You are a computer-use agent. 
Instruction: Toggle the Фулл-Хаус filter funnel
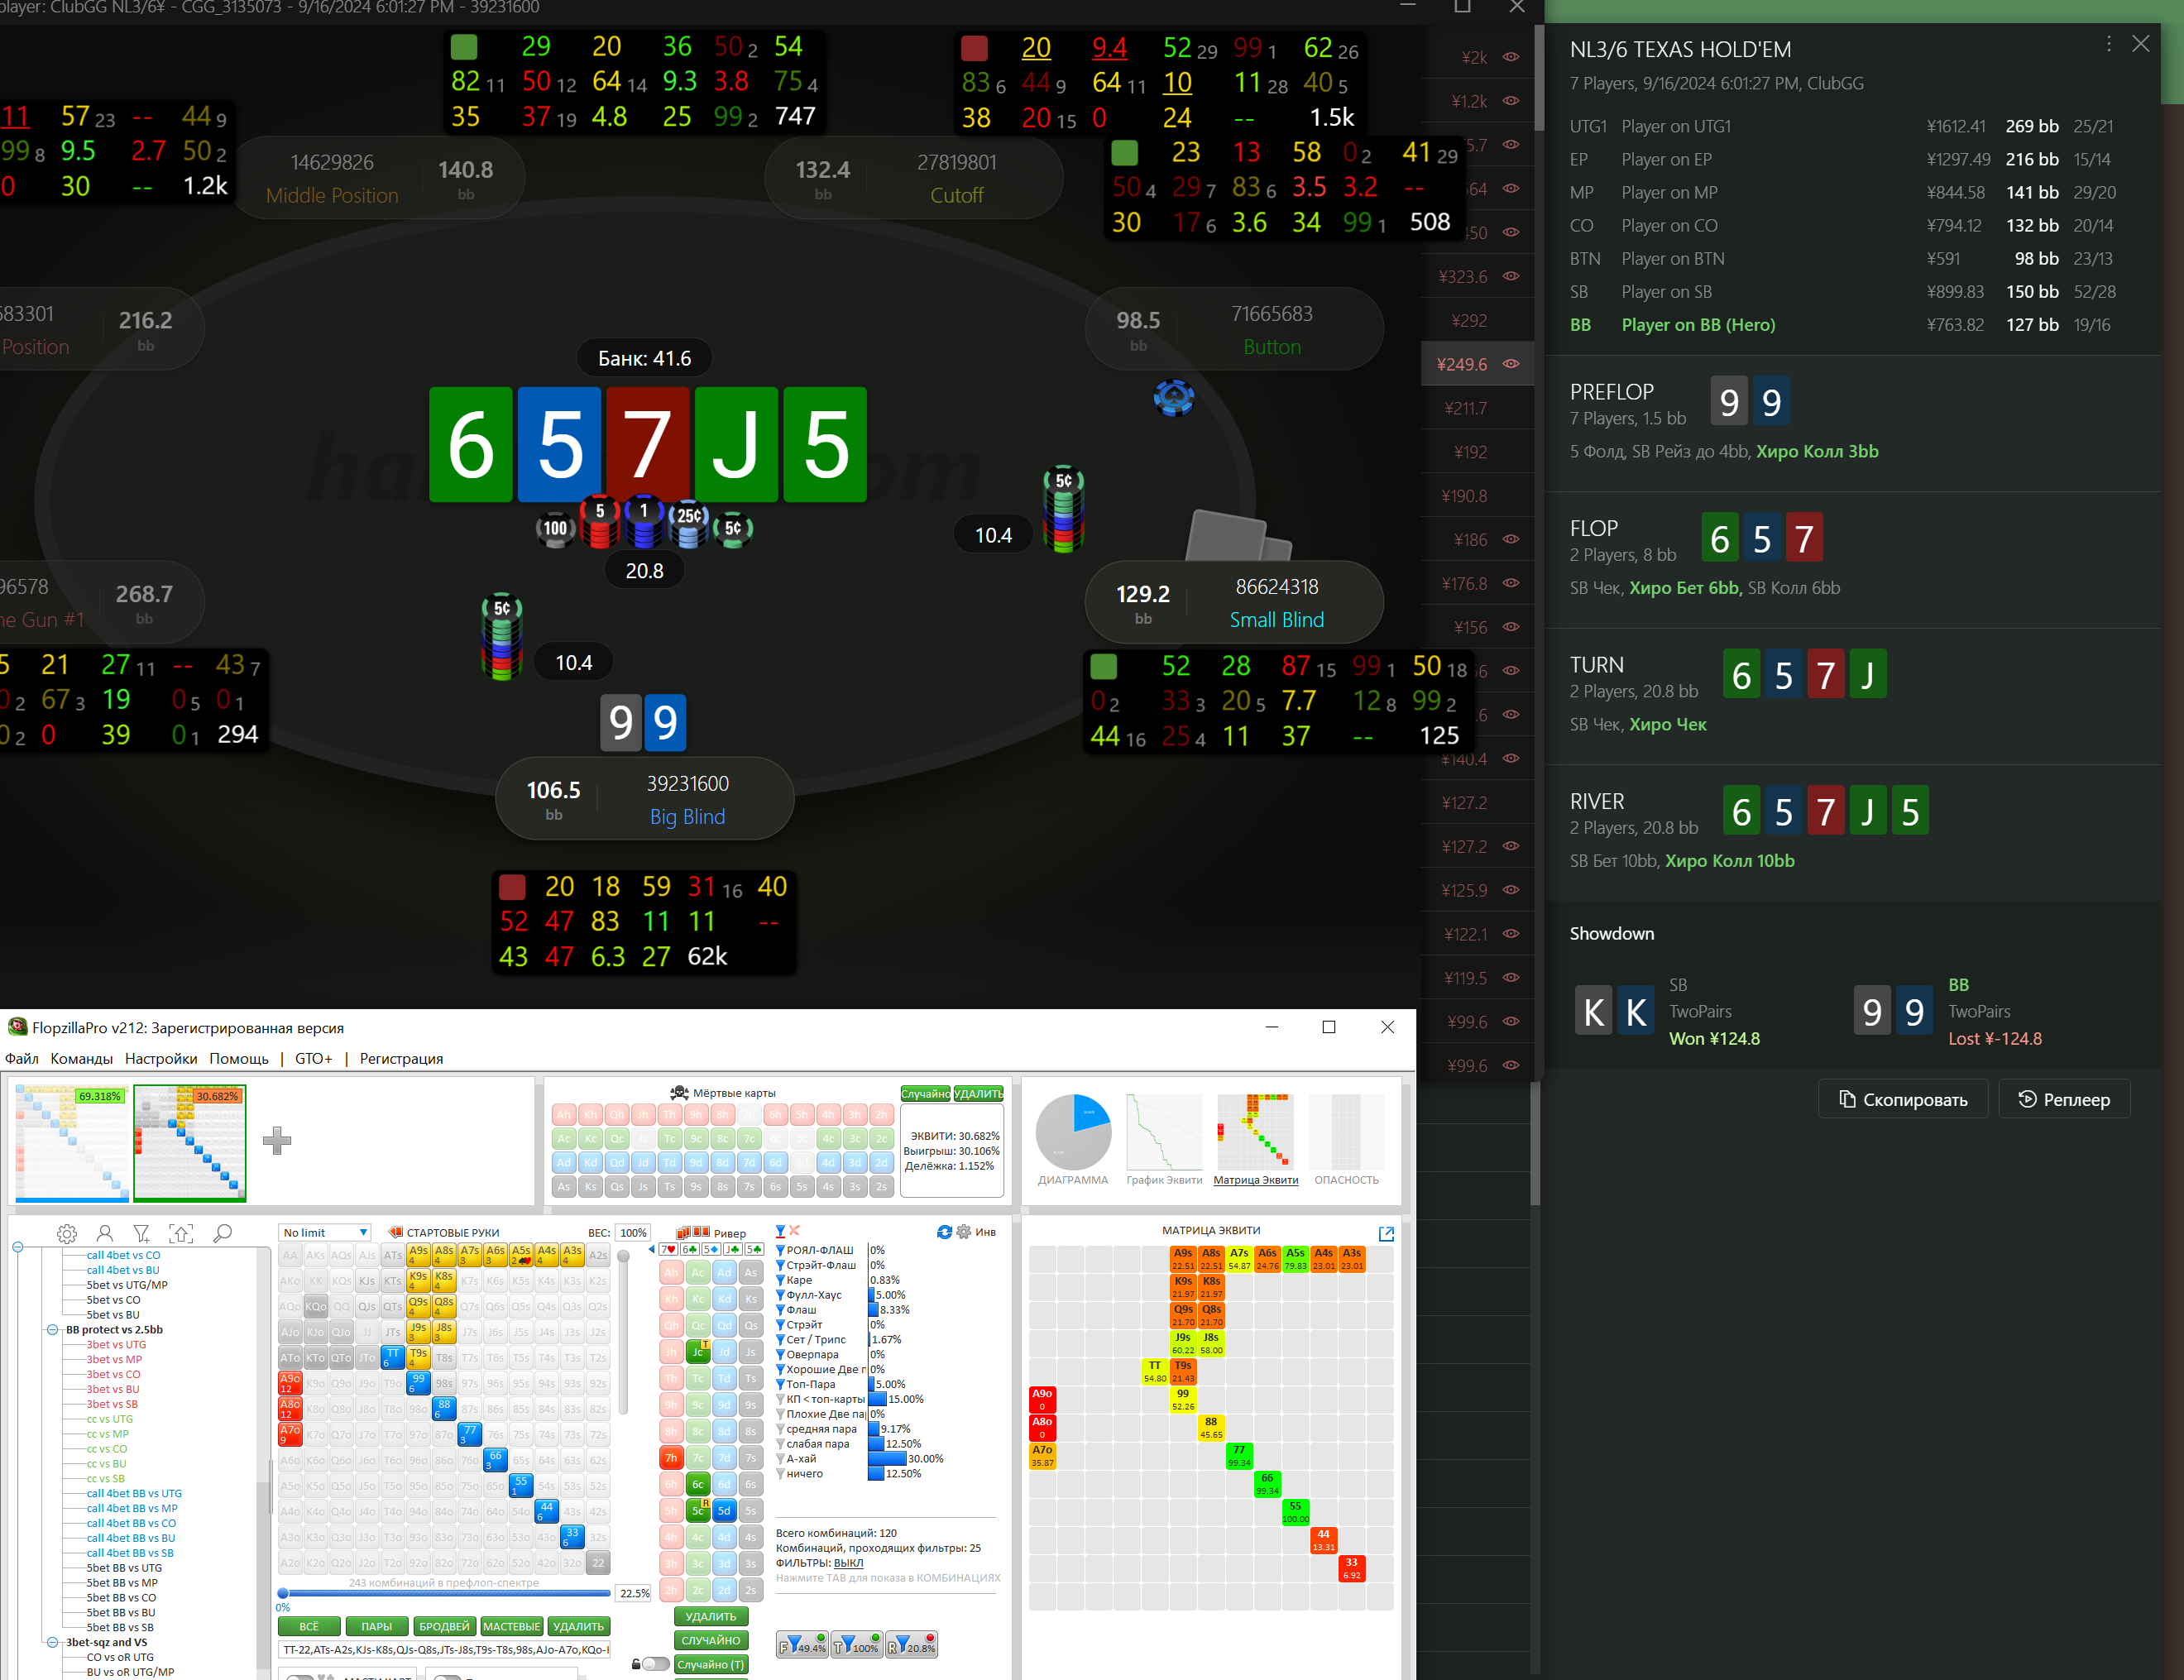[781, 1295]
